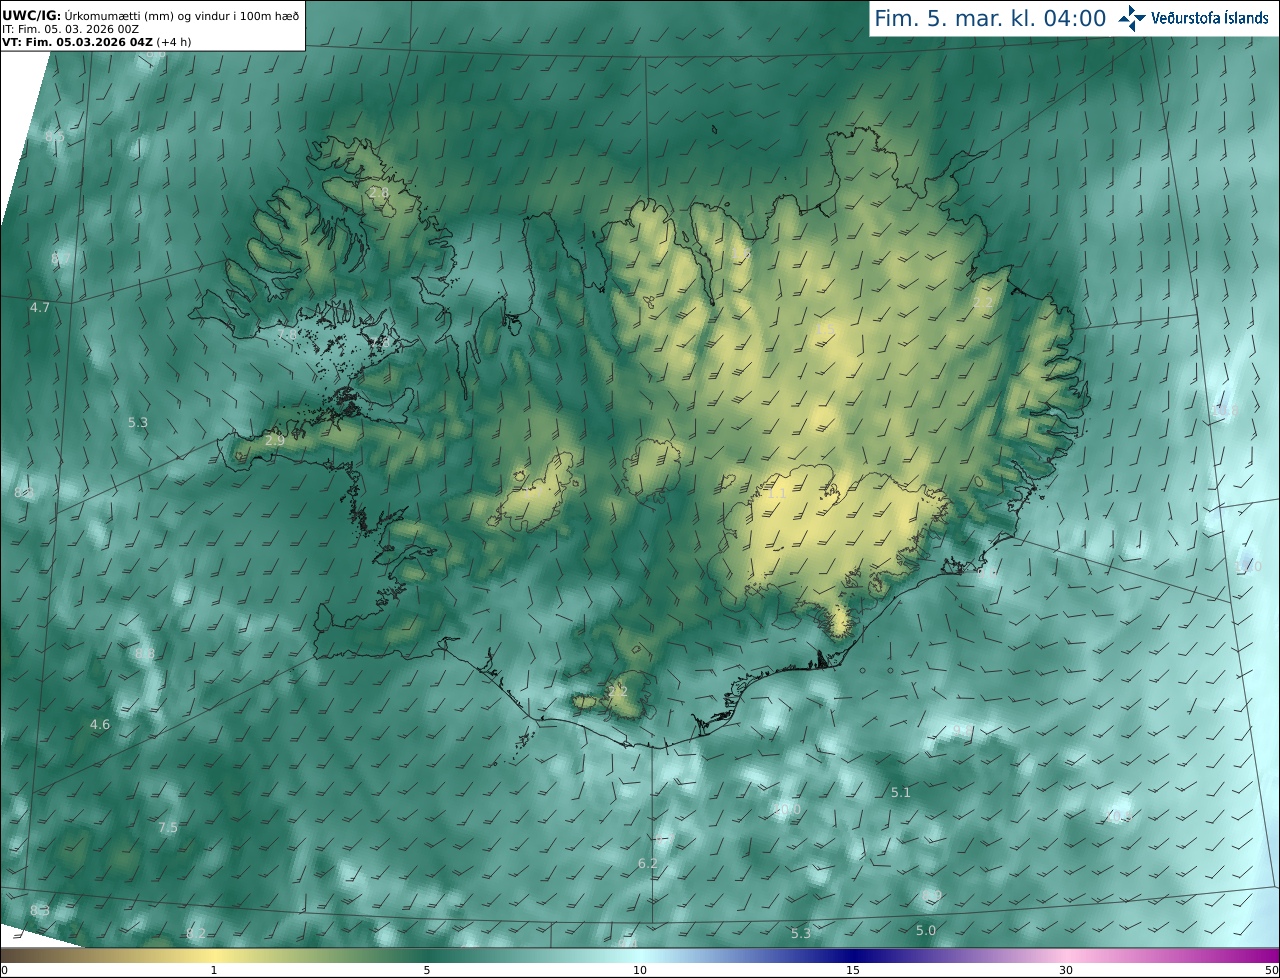The height and width of the screenshot is (978, 1280).
Task: Click the 2.8 value label on the Westfjords
Action: pos(378,192)
